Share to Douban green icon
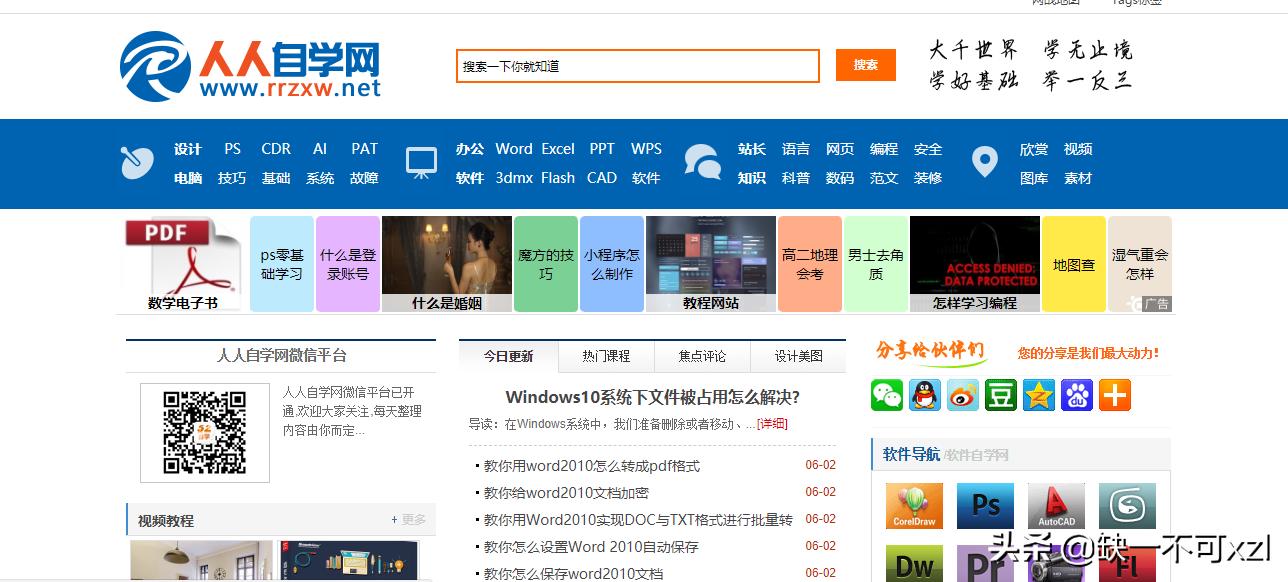Screen dimensions: 1288x582 click(1001, 395)
